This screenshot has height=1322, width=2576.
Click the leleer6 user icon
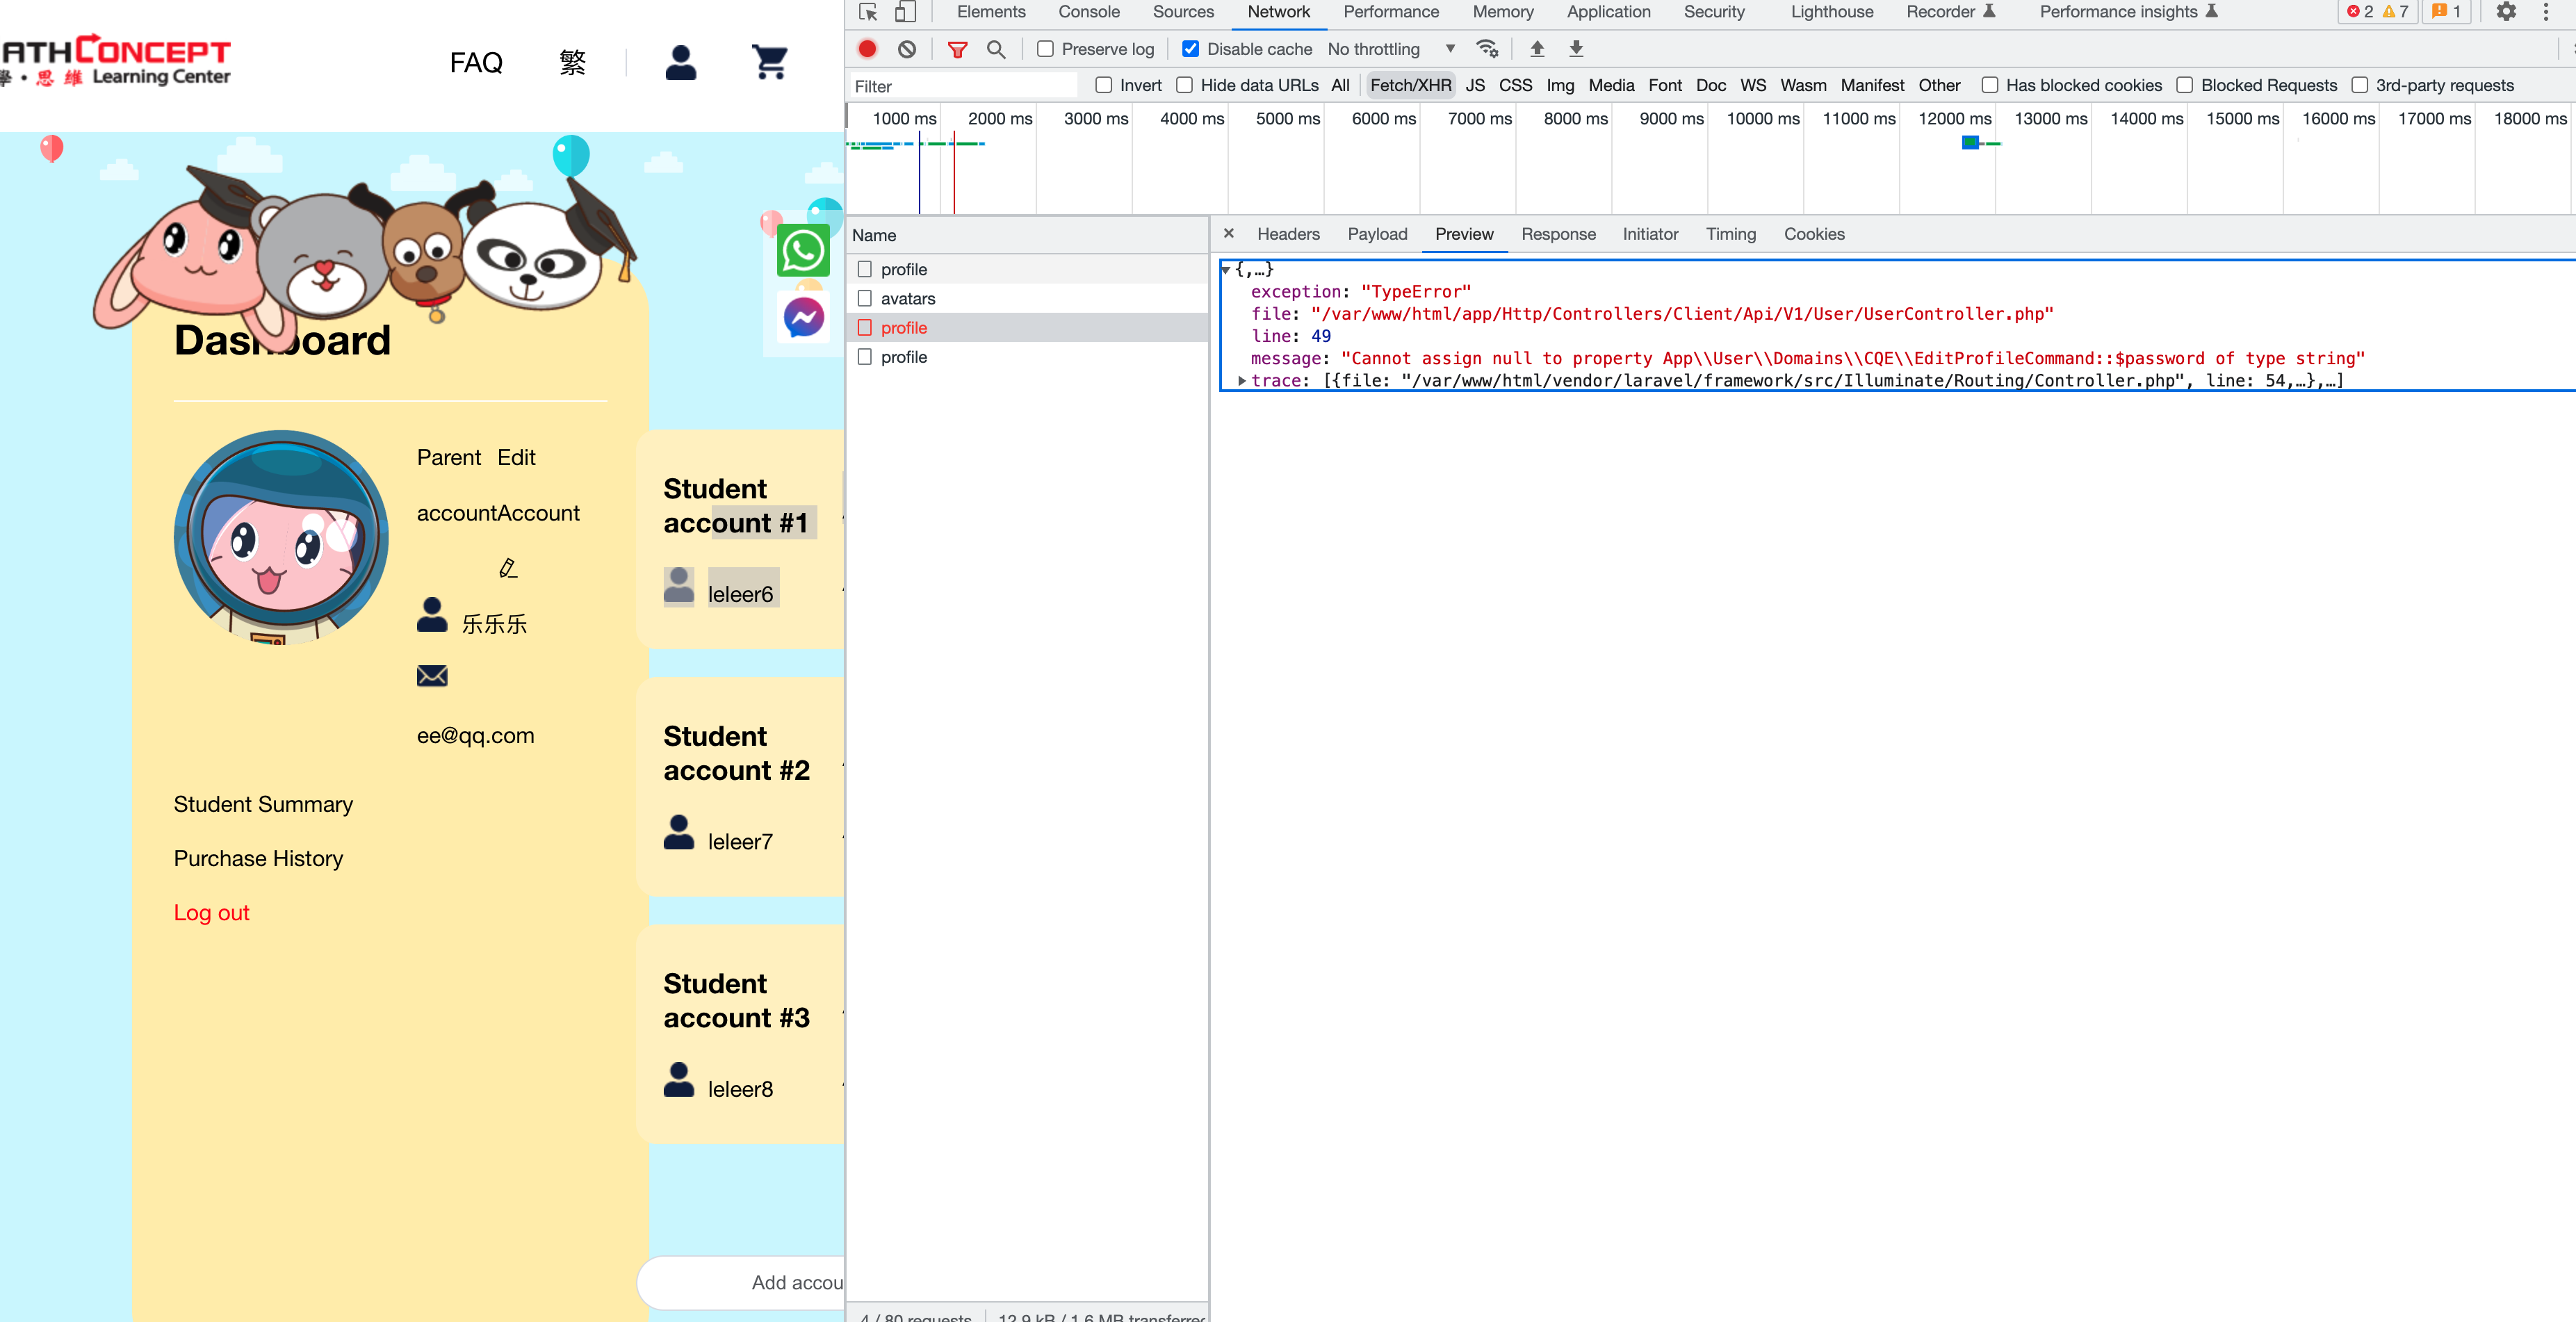pyautogui.click(x=679, y=586)
